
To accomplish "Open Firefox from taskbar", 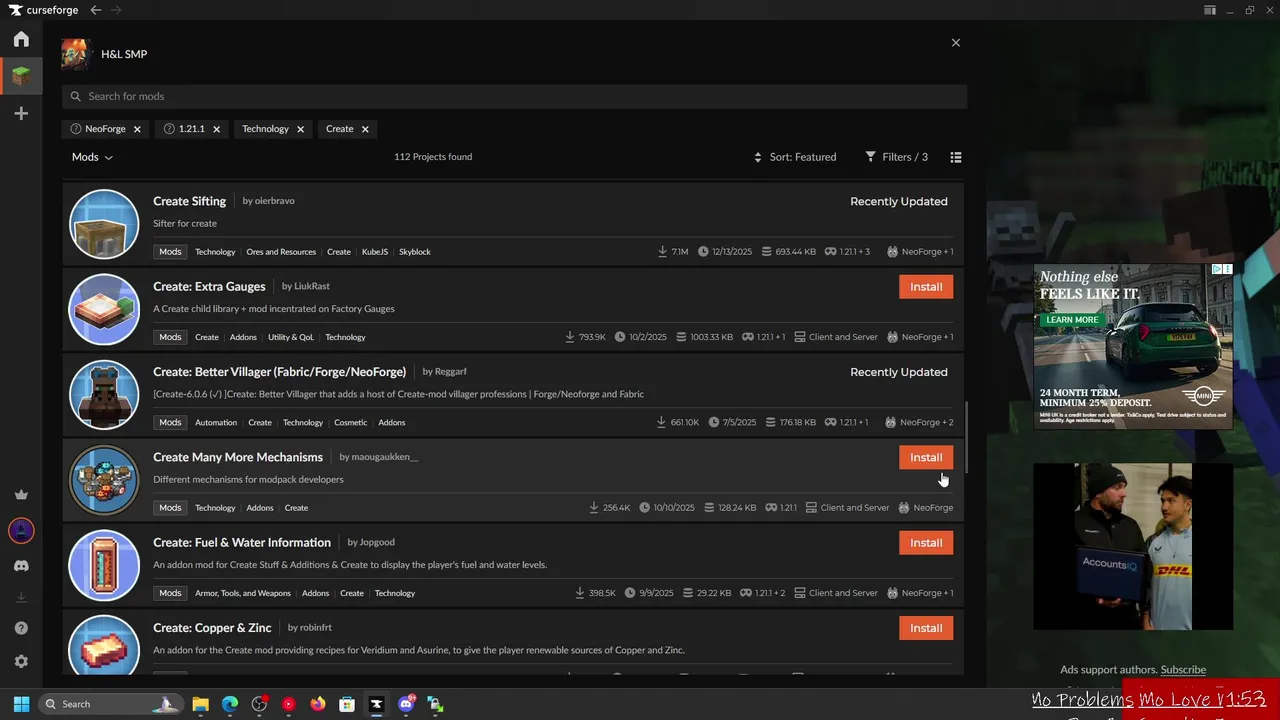I will [x=318, y=704].
